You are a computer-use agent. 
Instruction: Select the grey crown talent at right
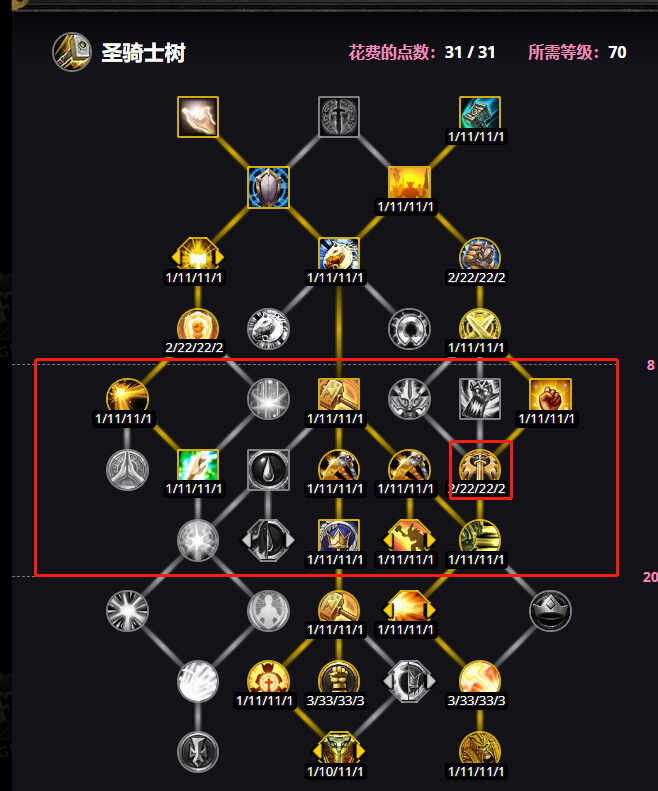(551, 611)
